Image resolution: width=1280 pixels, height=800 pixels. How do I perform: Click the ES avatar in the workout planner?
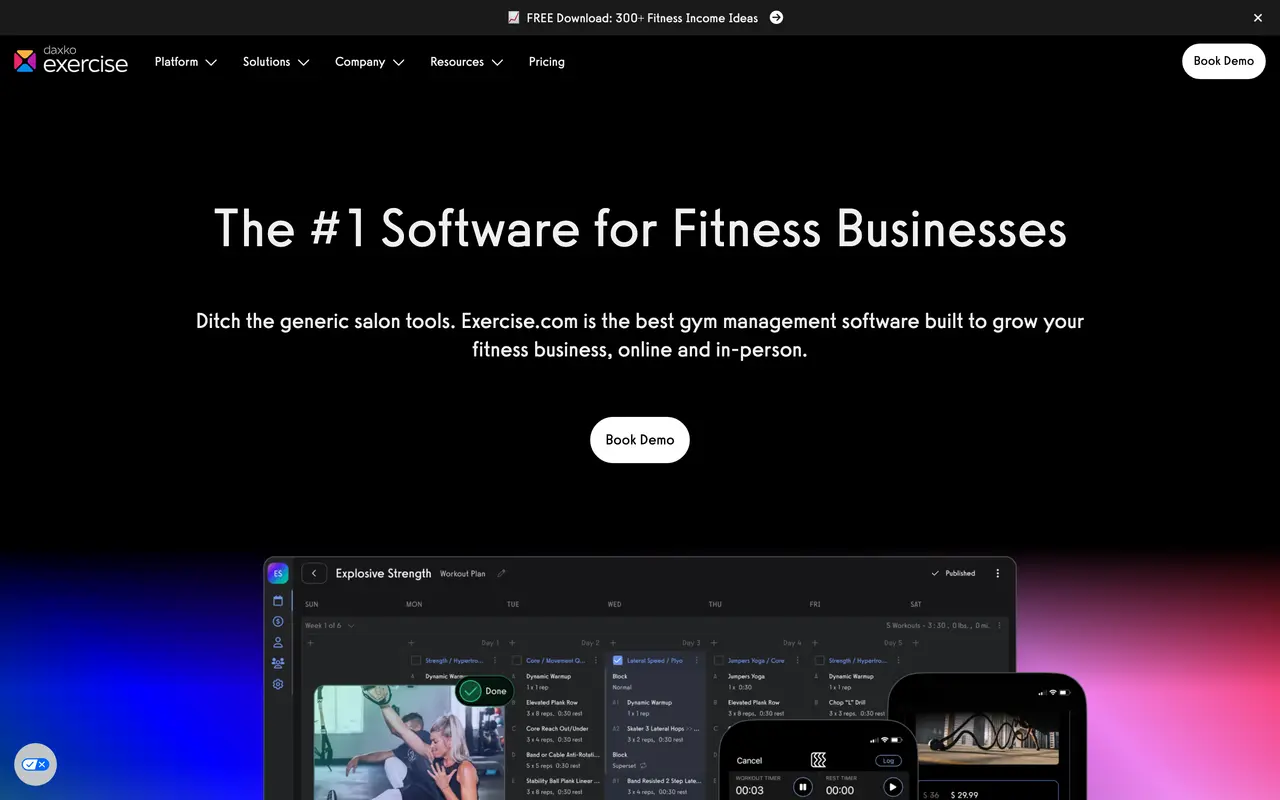coord(278,573)
